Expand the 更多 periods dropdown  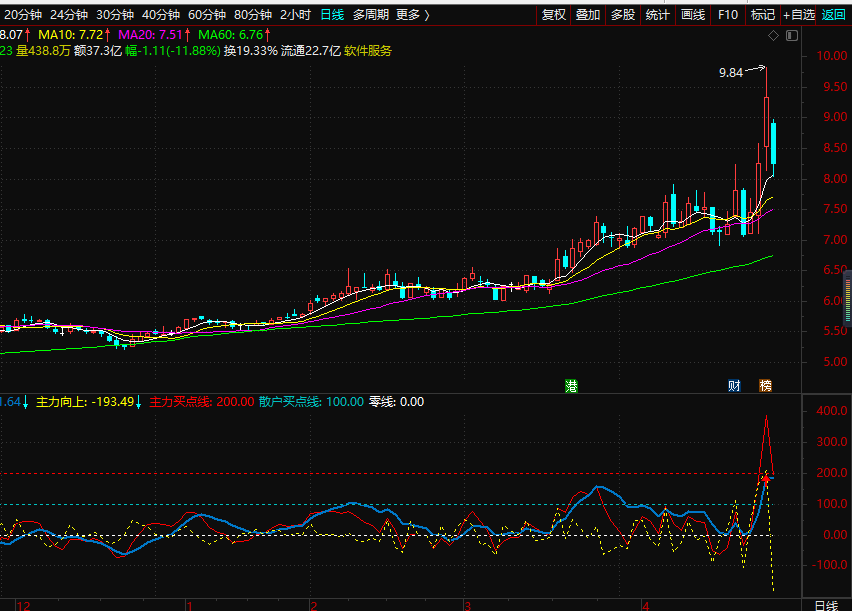412,15
